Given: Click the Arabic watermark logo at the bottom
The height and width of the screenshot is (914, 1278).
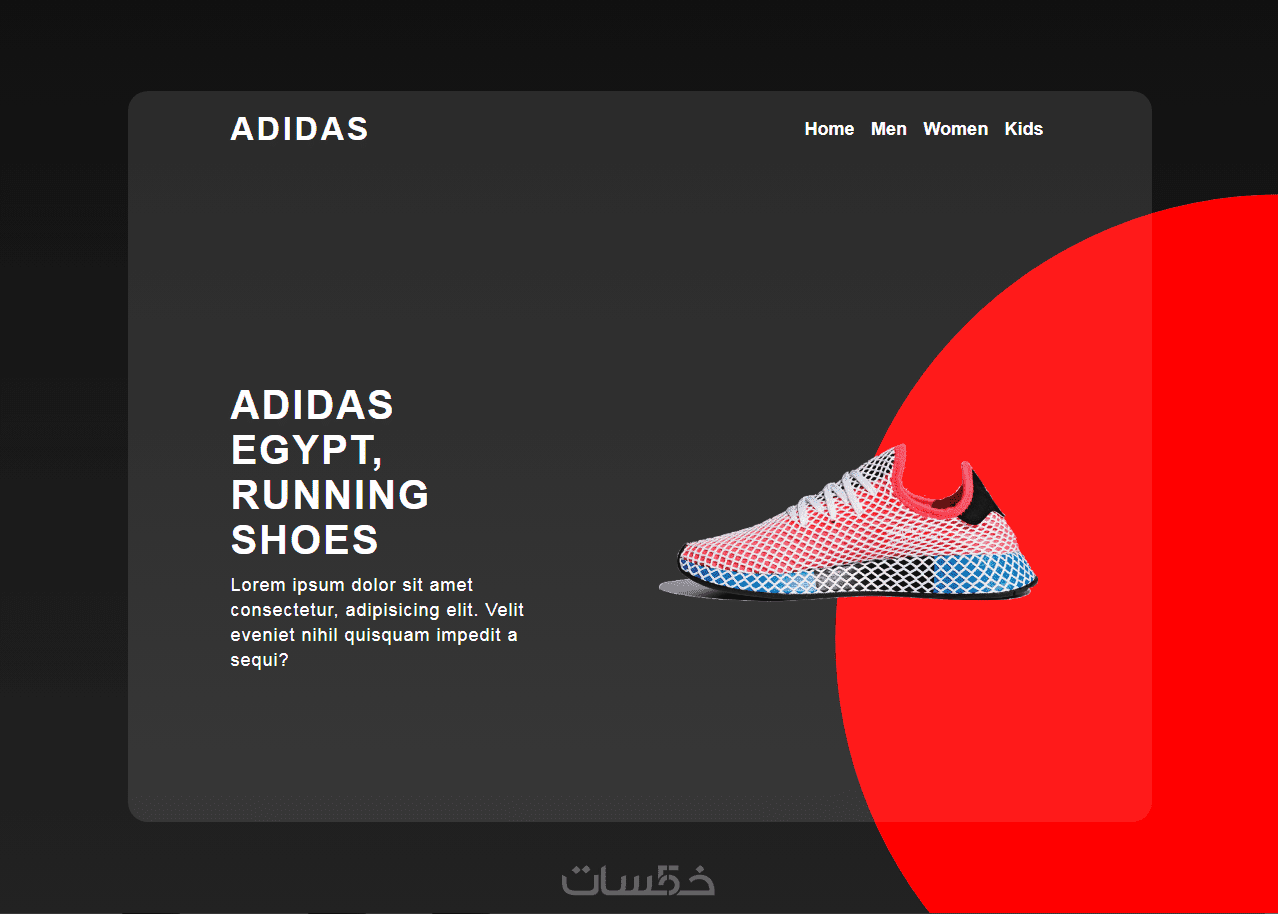Looking at the screenshot, I should [638, 878].
